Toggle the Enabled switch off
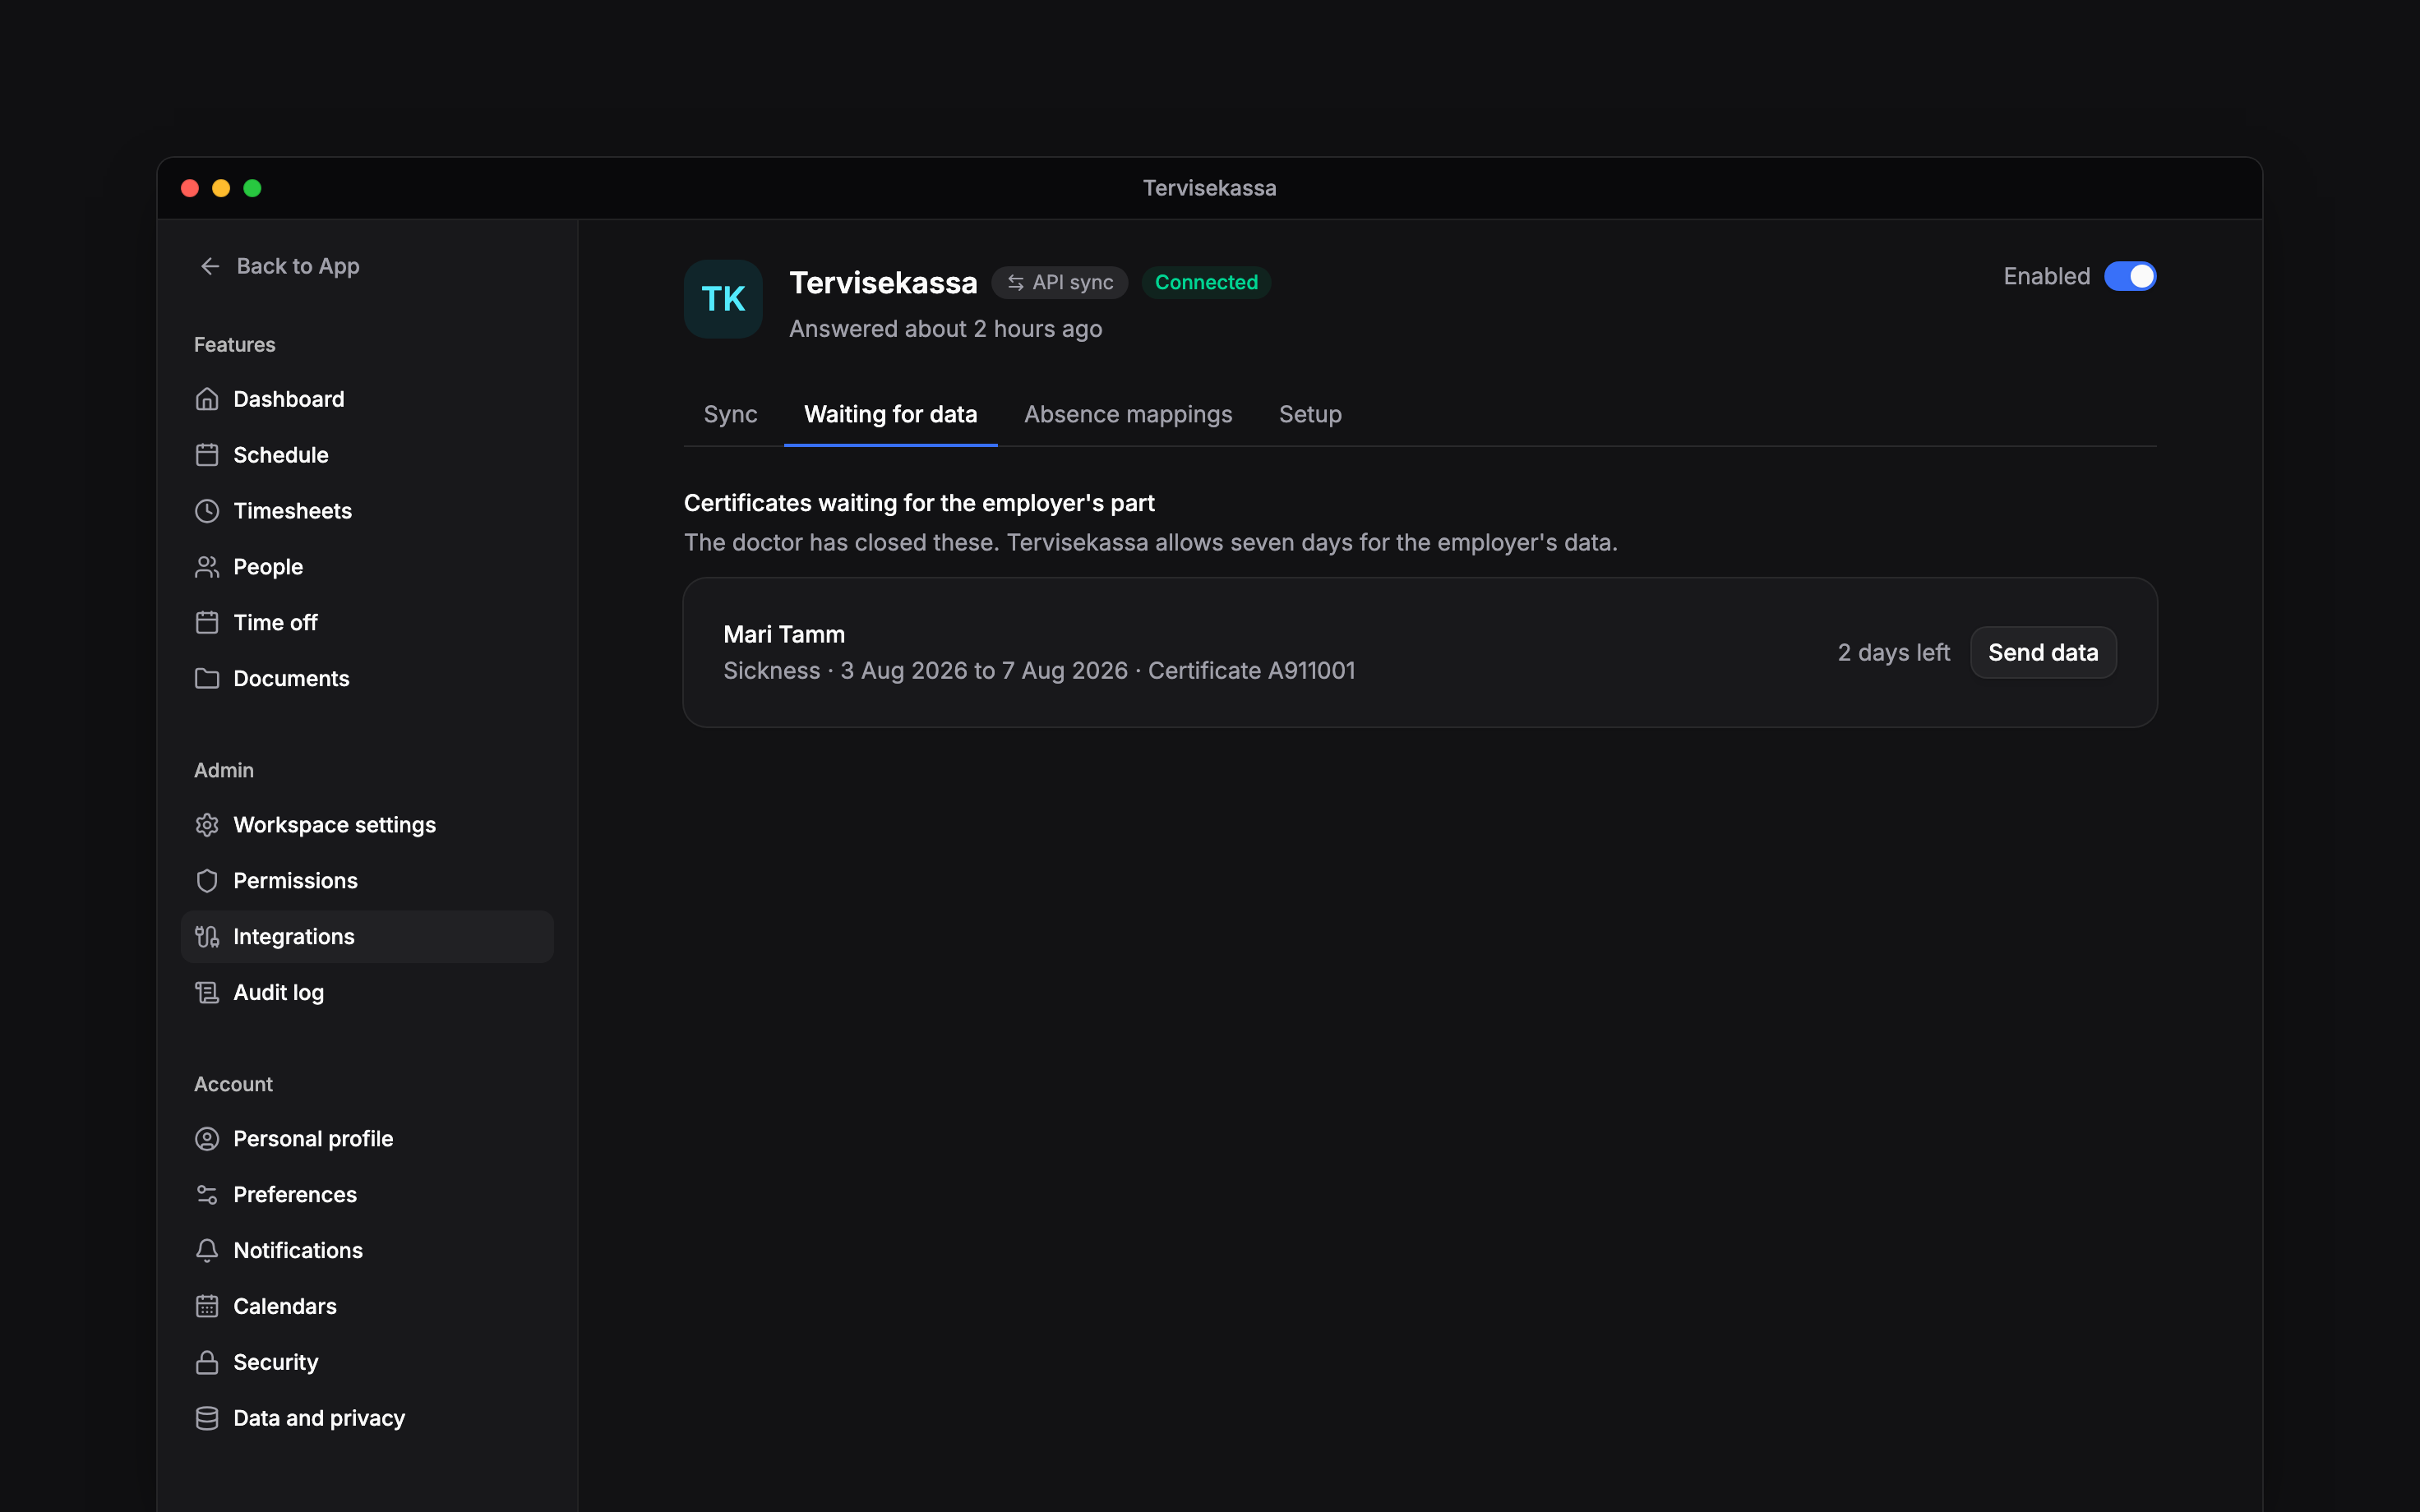The height and width of the screenshot is (1512, 2420). (2130, 276)
